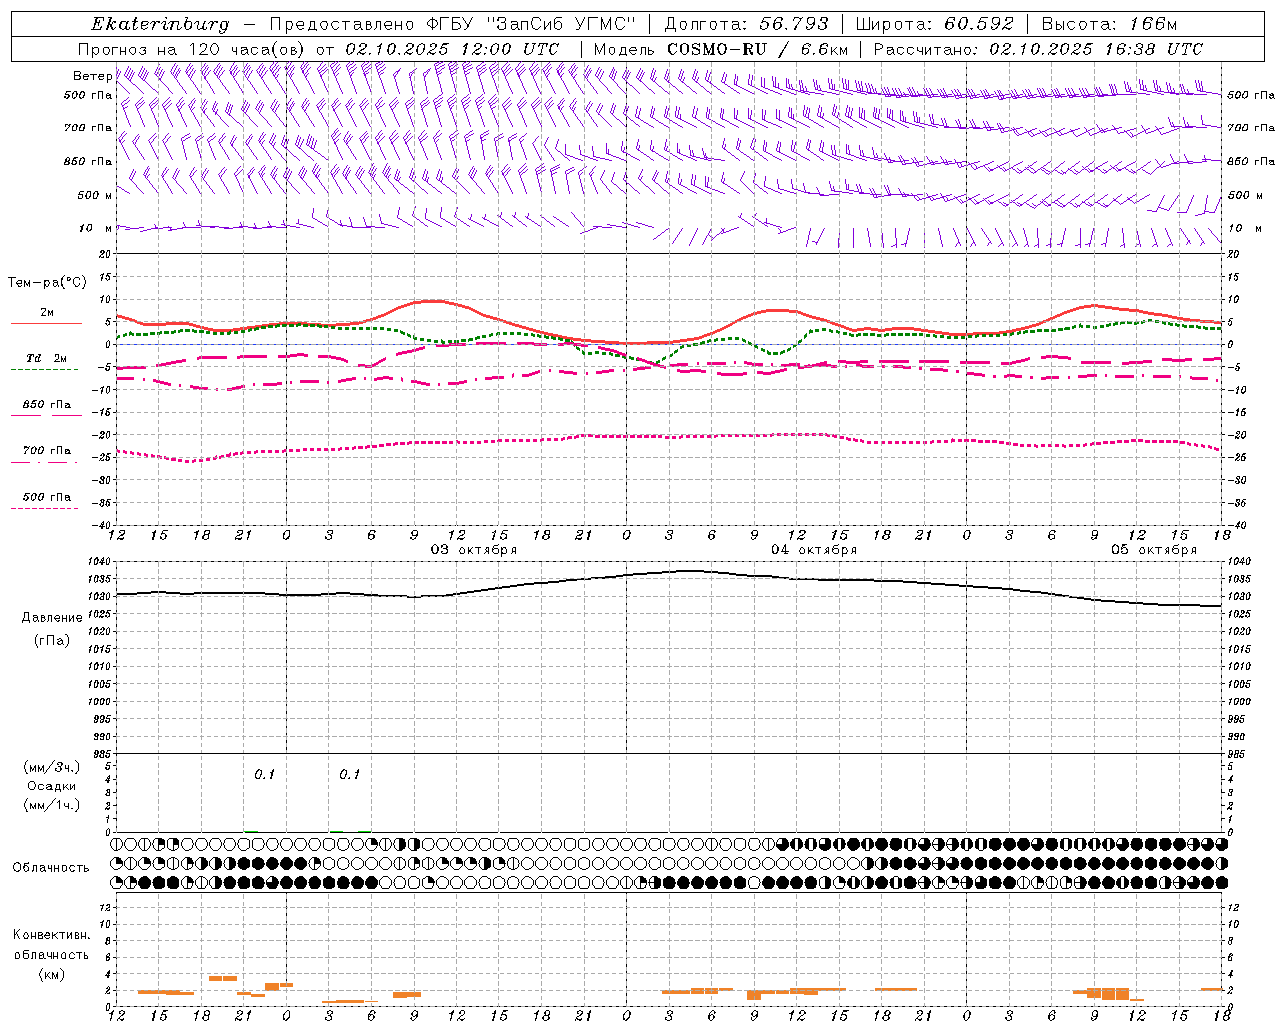Click 'Рассчитано: 02.10.2025 16:38 UTC' timestamp
Screen dimensions: 1280x1024
(x=1039, y=49)
